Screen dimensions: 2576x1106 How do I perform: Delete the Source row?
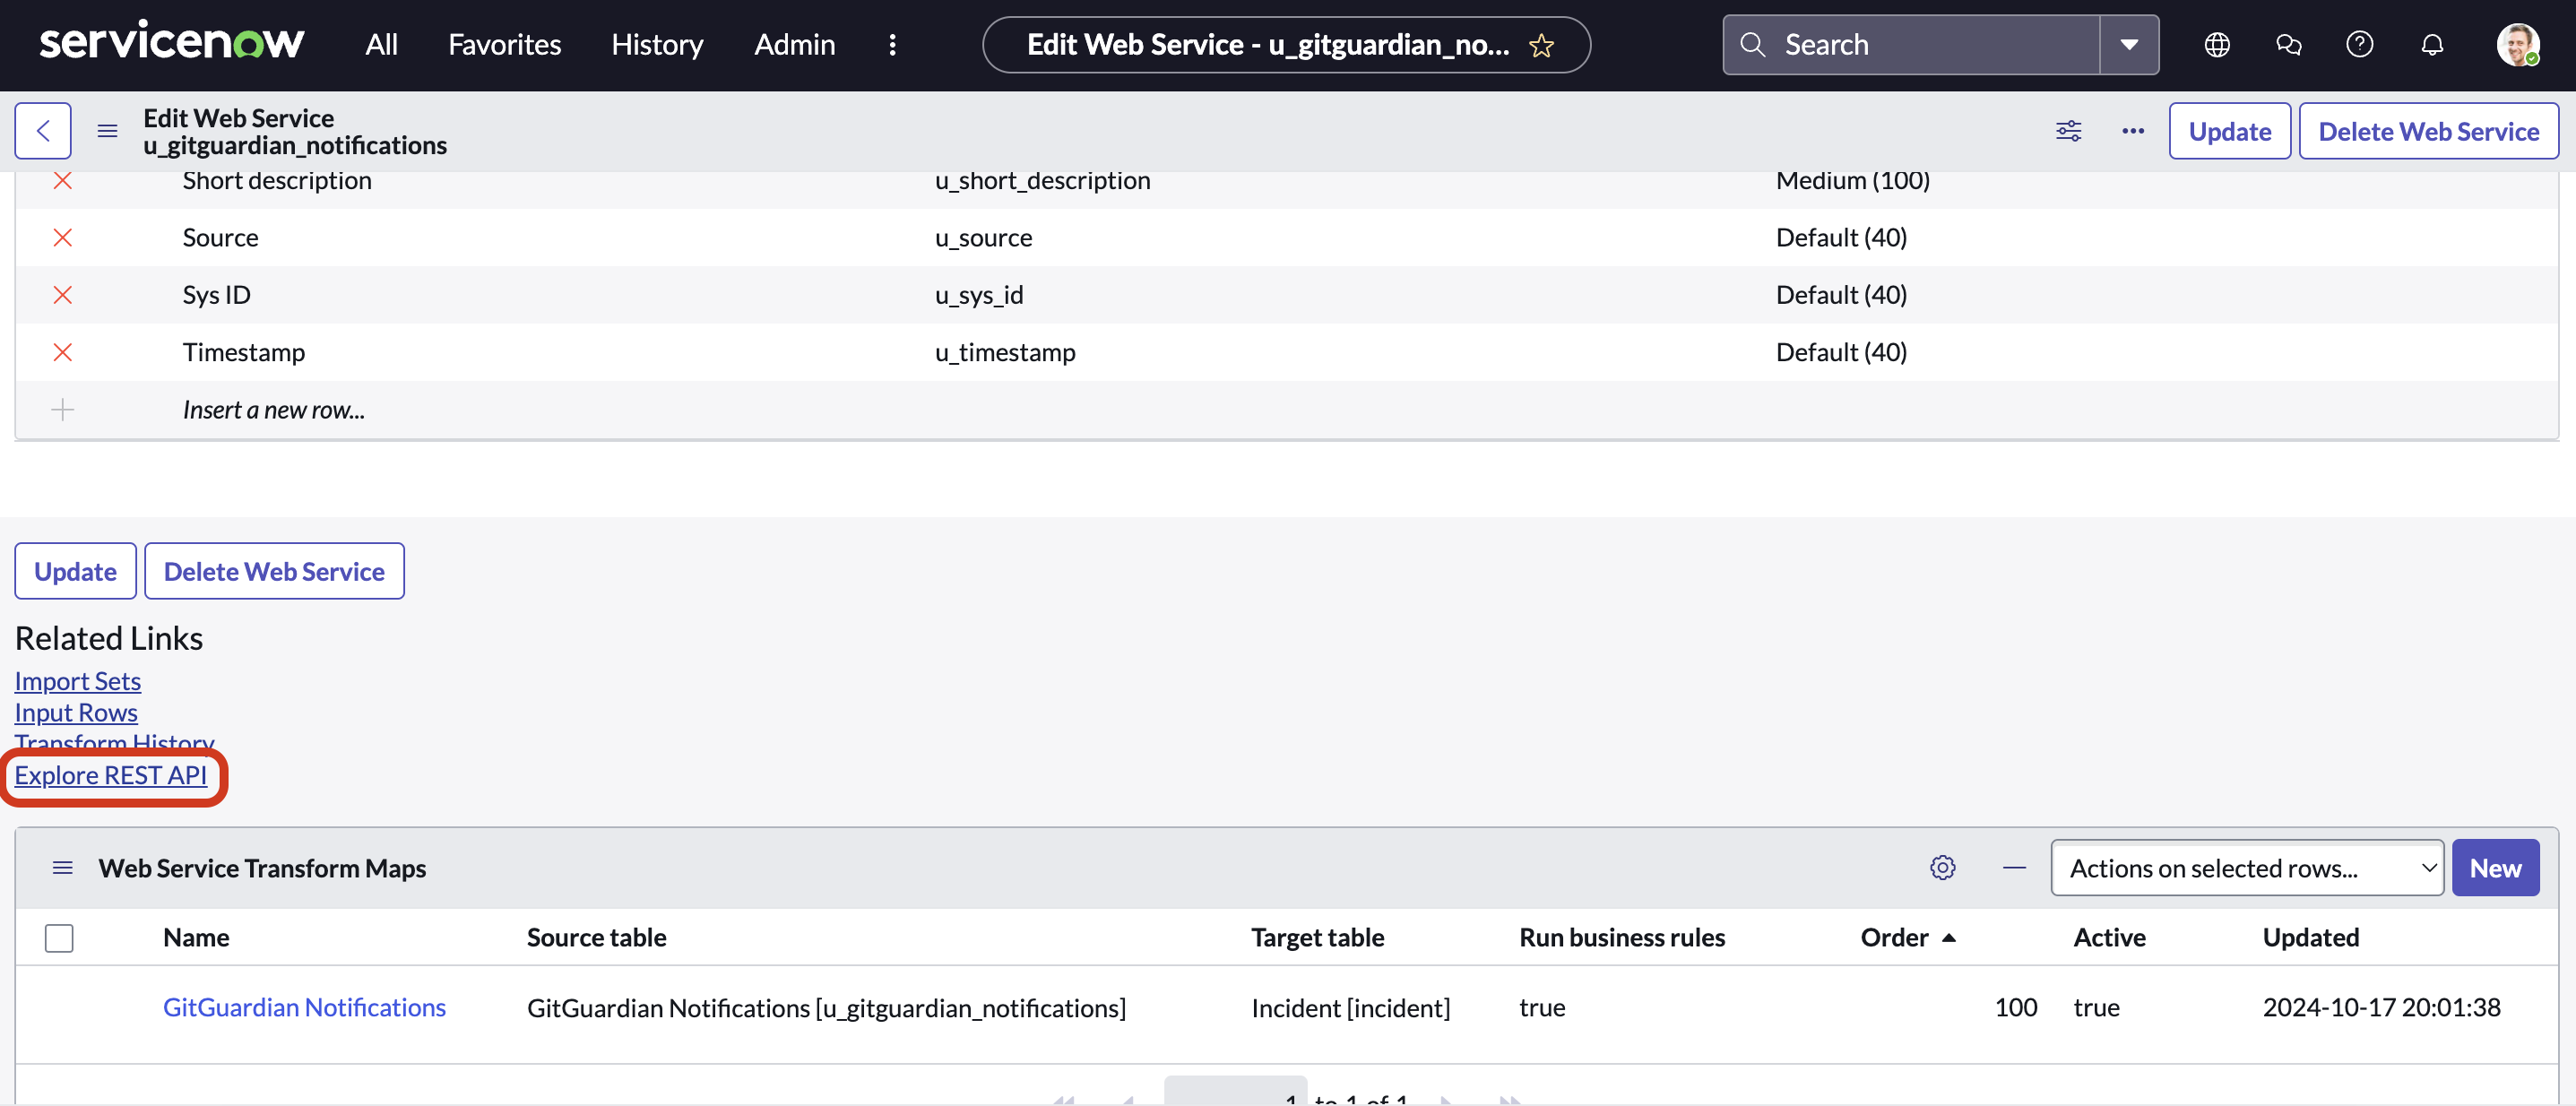62,238
